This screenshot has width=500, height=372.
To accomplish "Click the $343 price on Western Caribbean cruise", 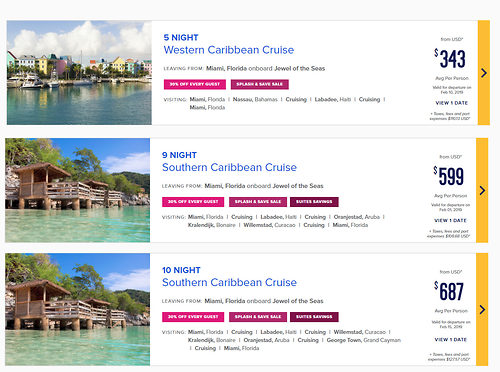I will tap(450, 59).
